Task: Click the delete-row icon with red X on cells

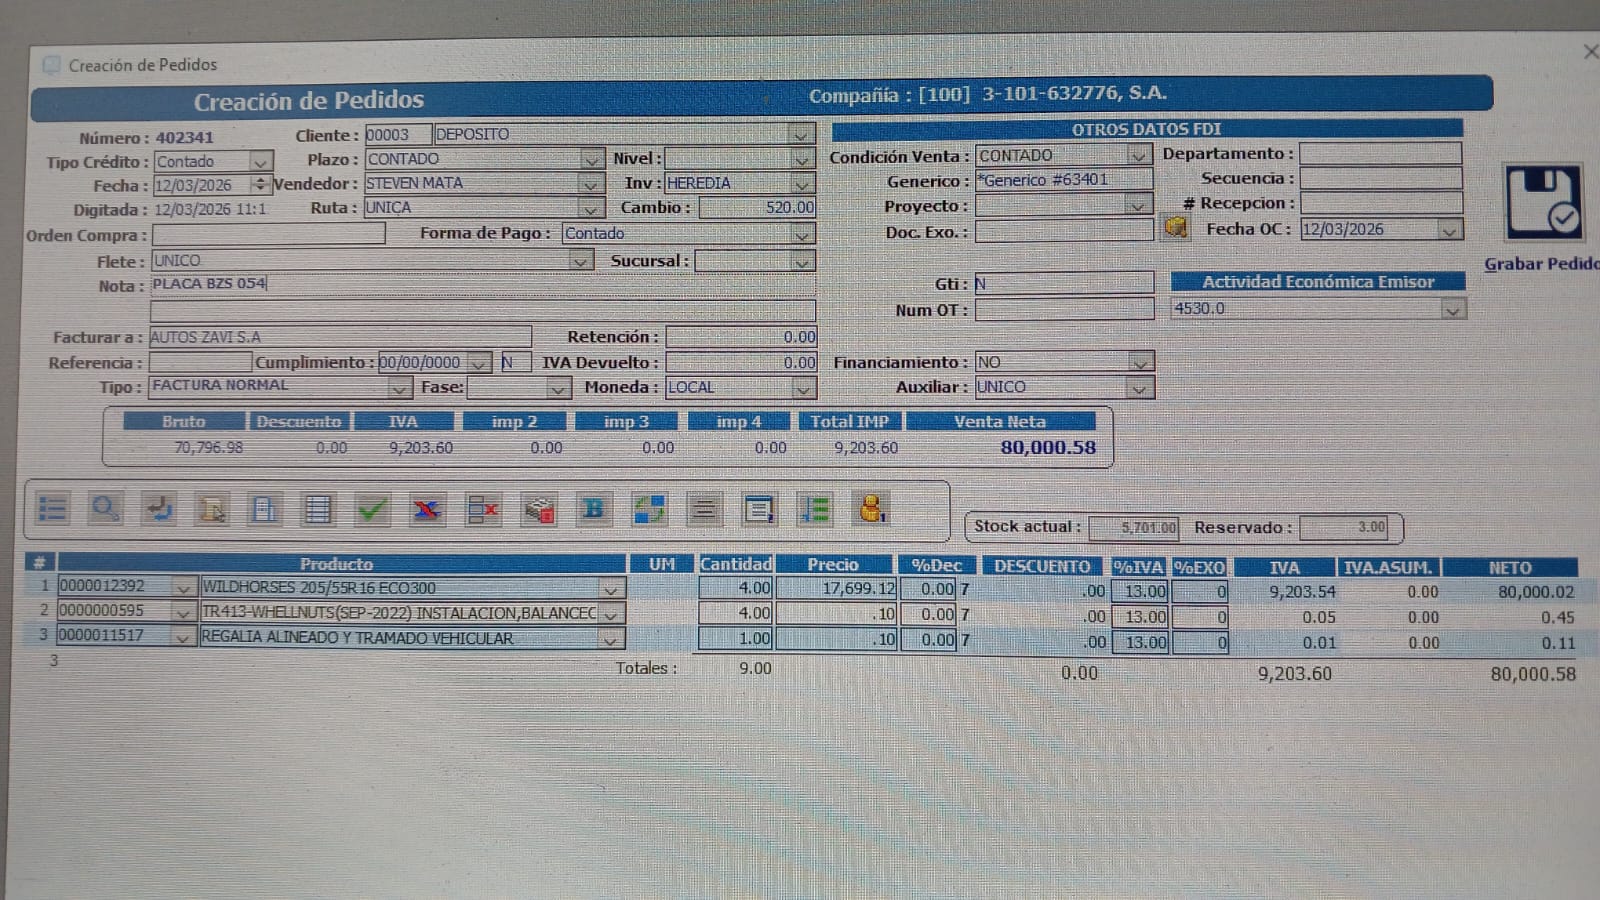Action: 481,509
